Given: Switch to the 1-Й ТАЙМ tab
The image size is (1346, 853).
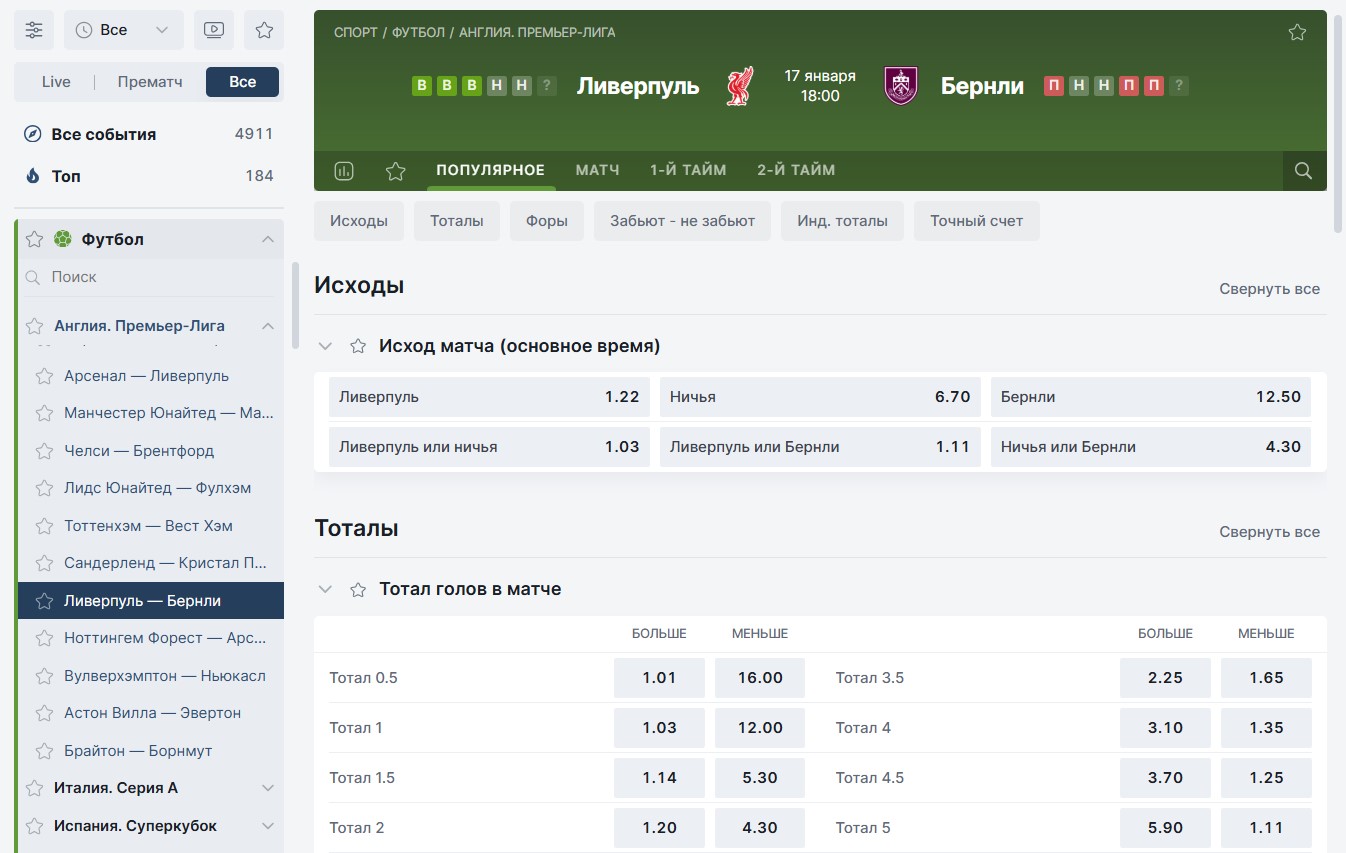Looking at the screenshot, I should click(x=688, y=170).
